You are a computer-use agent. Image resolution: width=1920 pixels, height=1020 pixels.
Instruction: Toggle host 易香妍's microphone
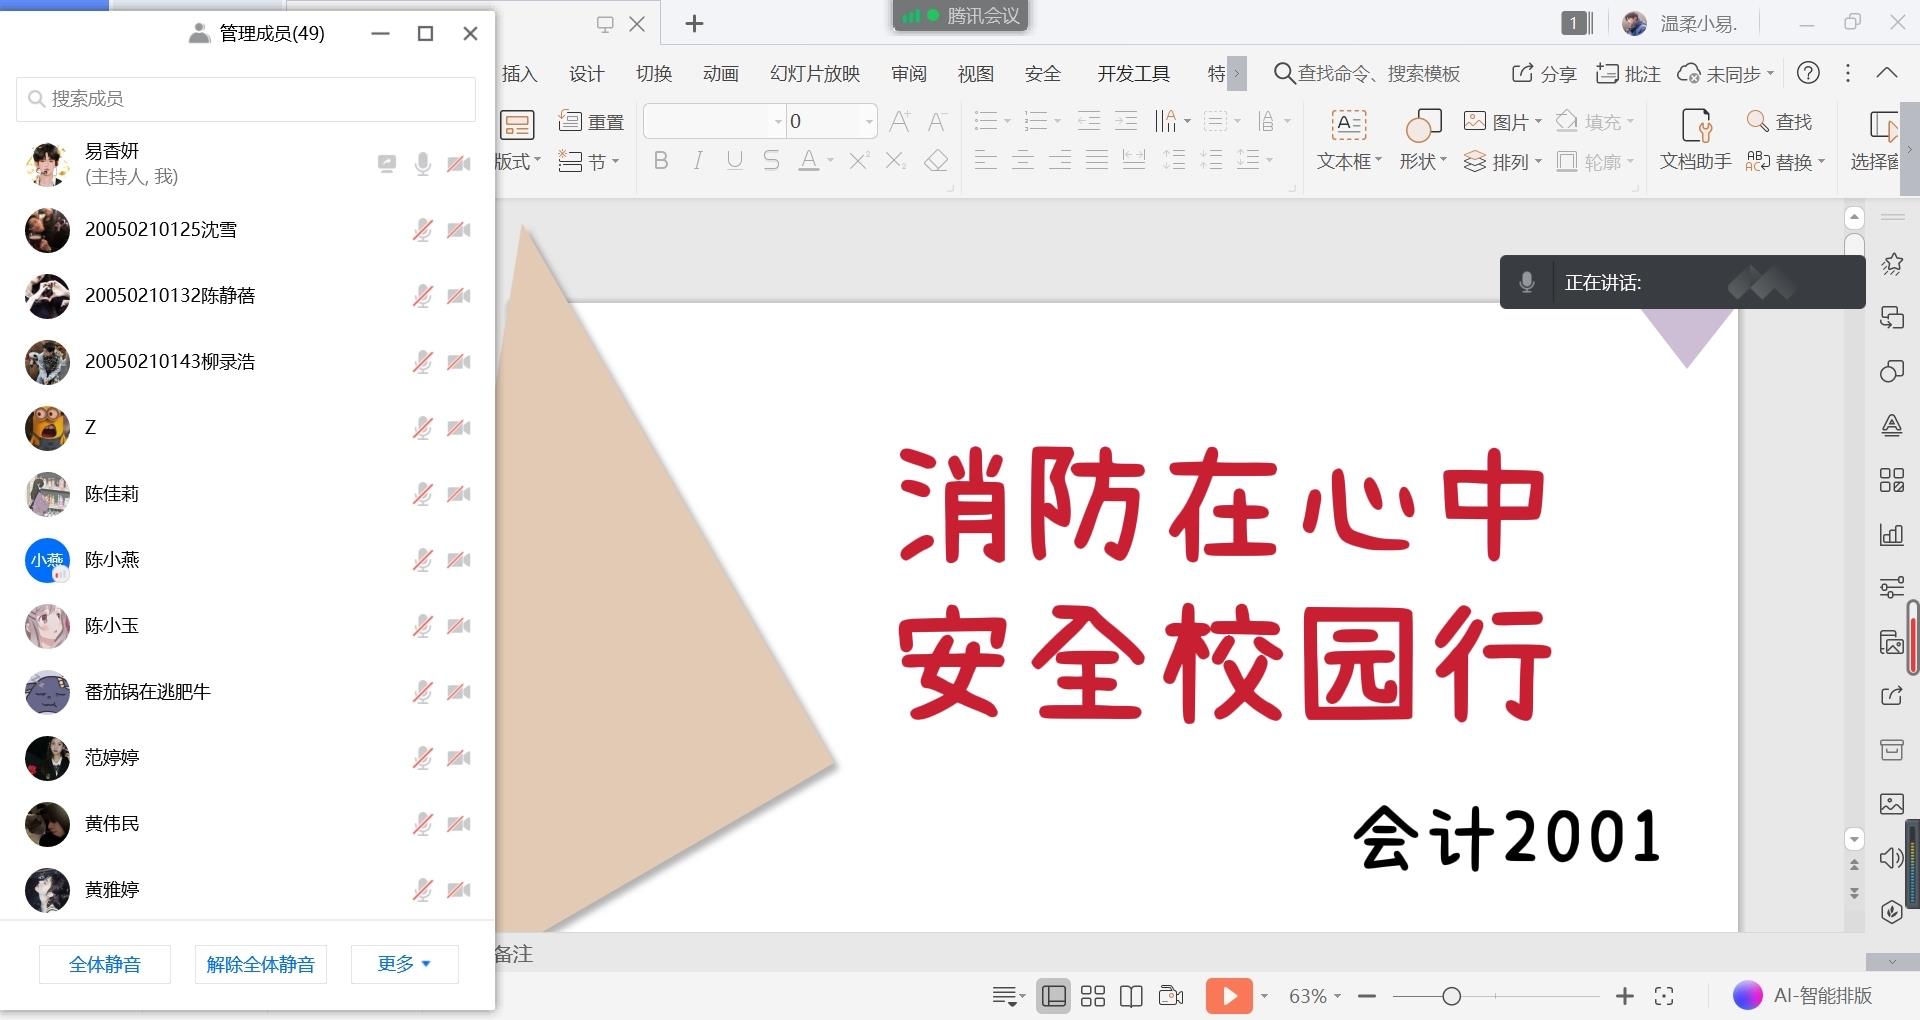422,164
